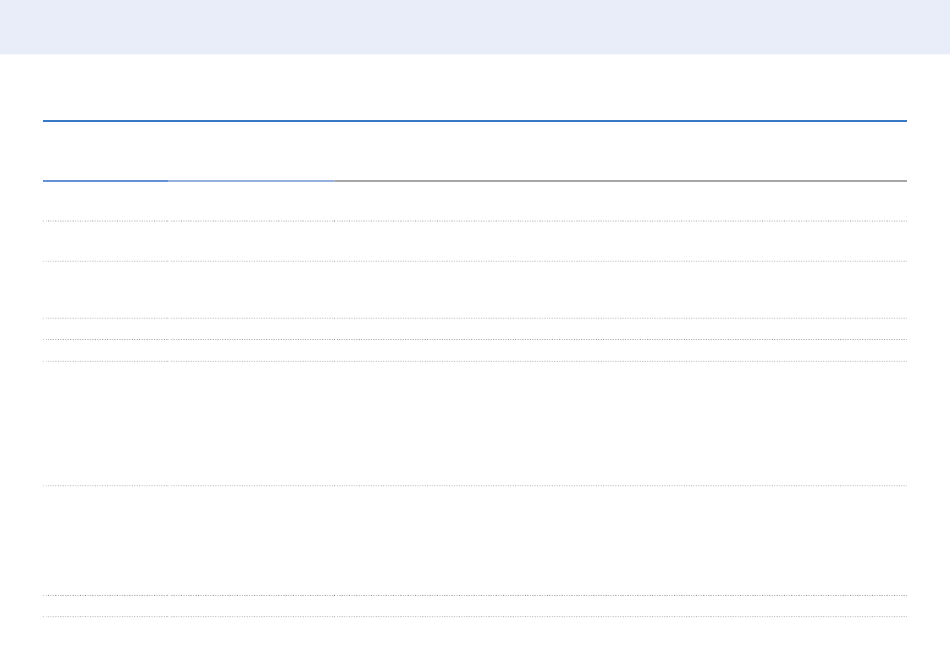Click first table row's middle column cell

tap(251, 201)
